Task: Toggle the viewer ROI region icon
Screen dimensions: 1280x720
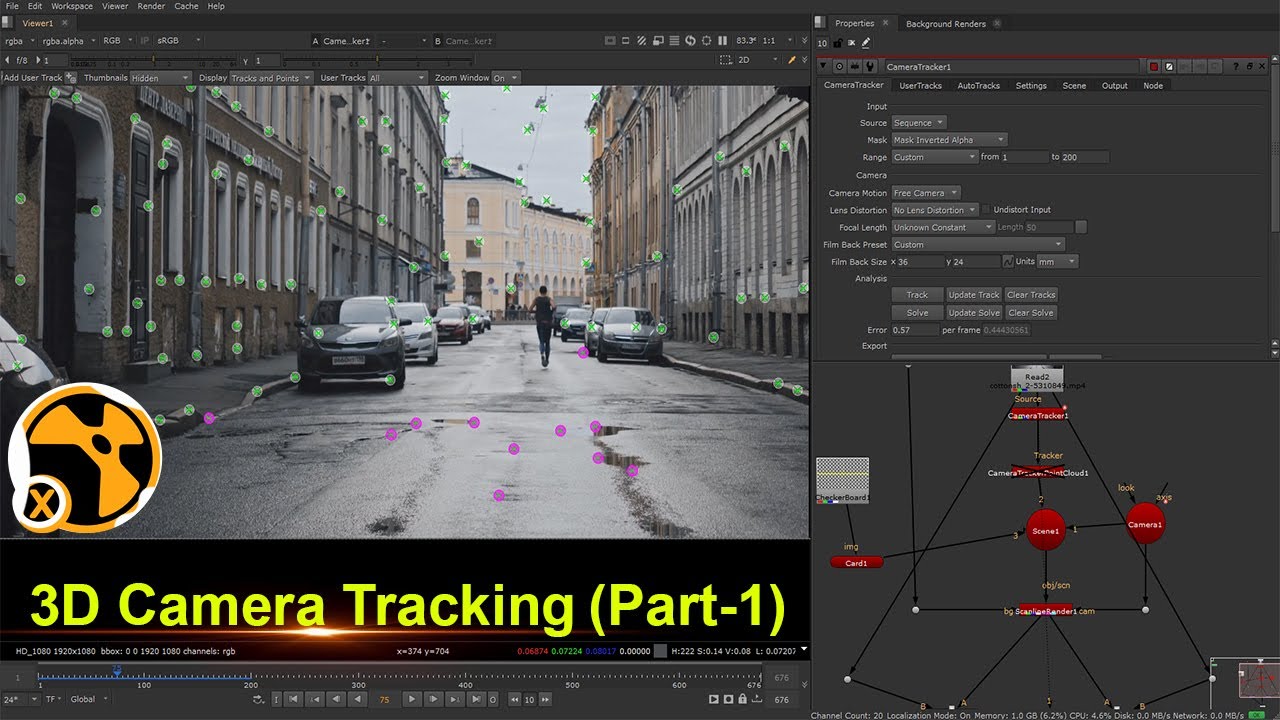Action: point(707,41)
